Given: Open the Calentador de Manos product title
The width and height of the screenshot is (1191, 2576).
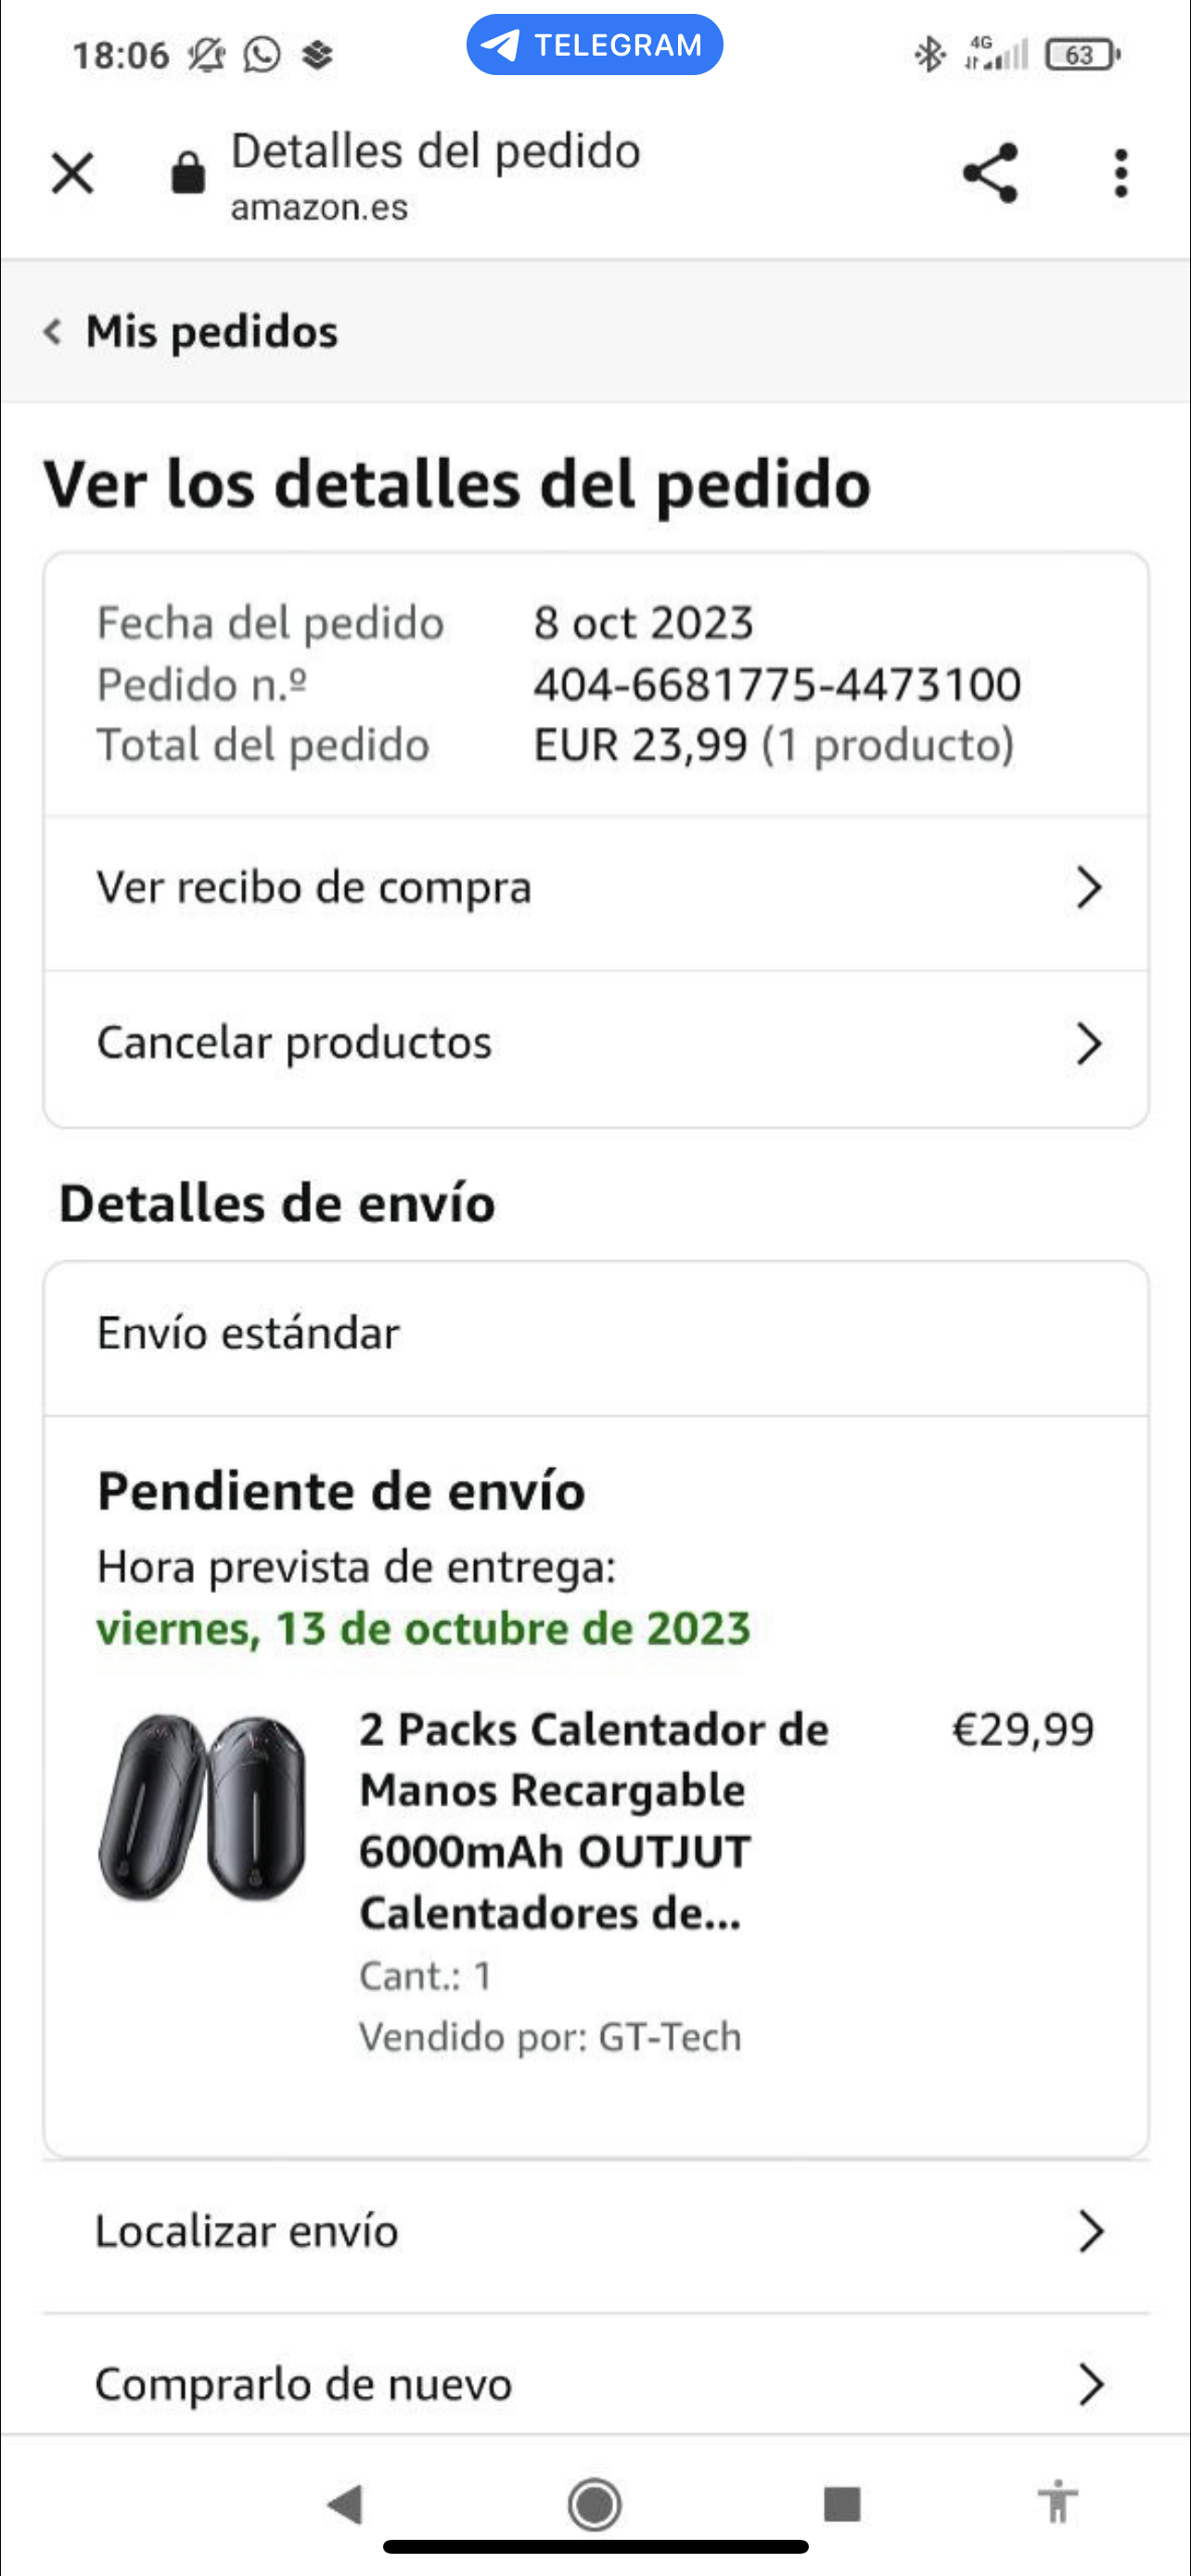Looking at the screenshot, I should pyautogui.click(x=594, y=1820).
